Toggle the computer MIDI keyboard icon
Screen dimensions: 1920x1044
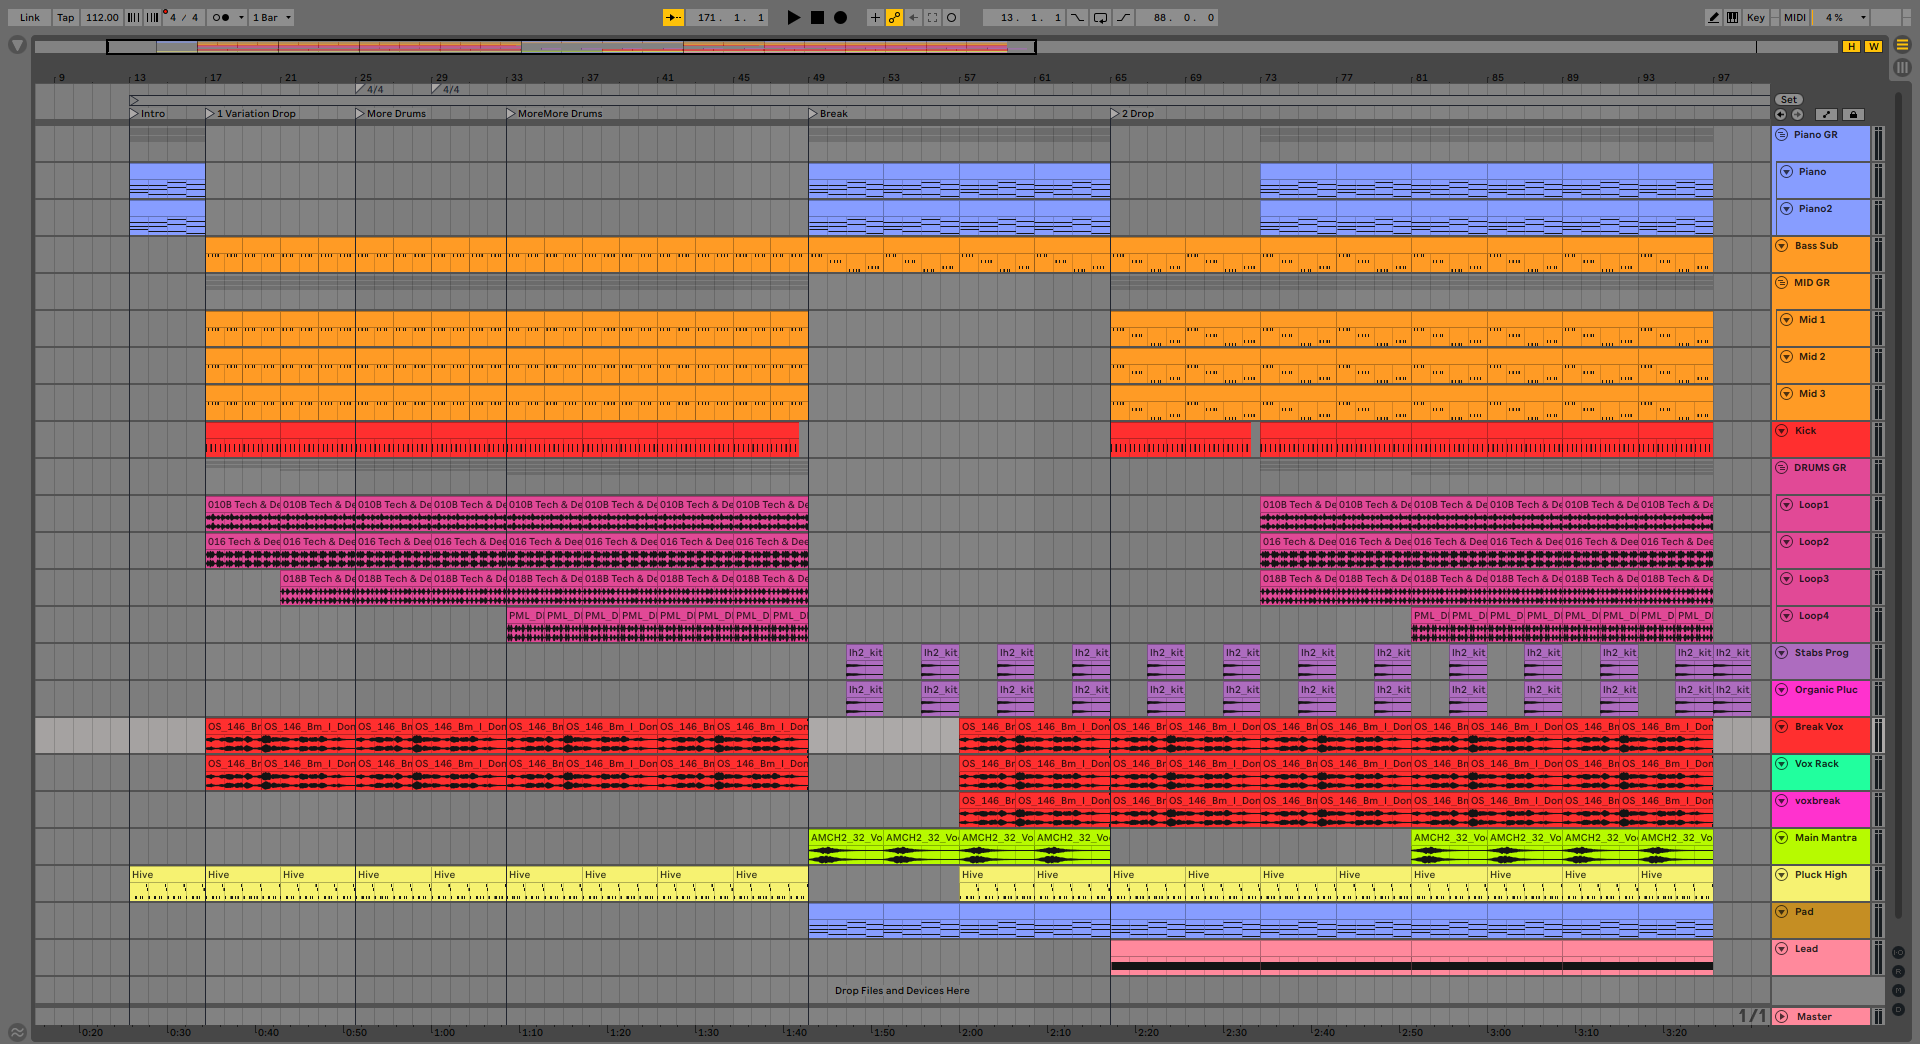tap(1732, 17)
